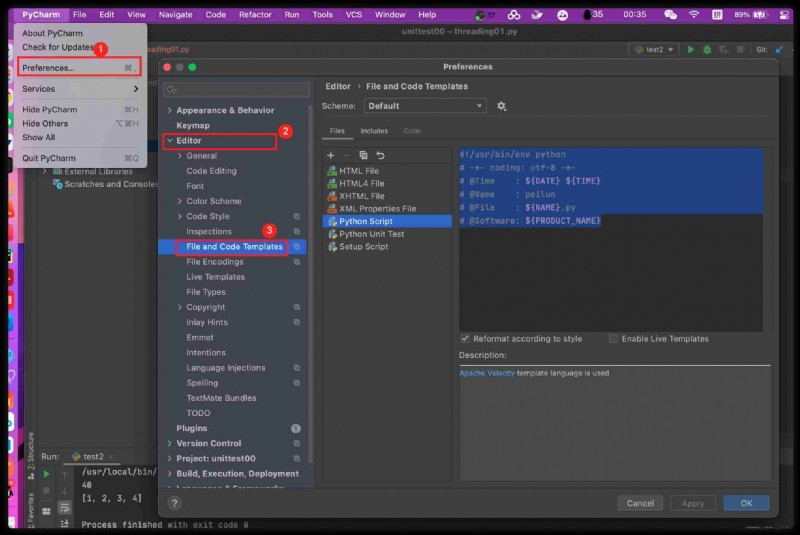The height and width of the screenshot is (535, 800).
Task: Open the Services submenu
Action: (80, 89)
